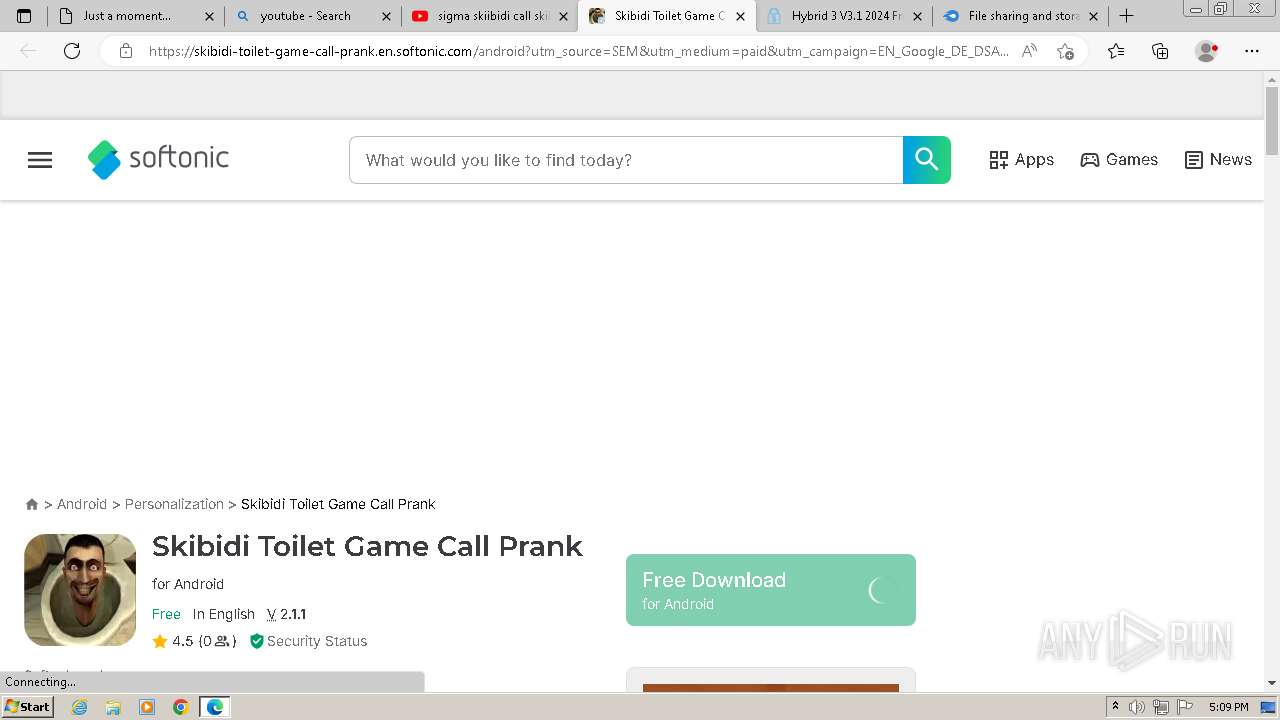Launch Internet Explorer from taskbar
Viewport: 1280px width, 720px height.
tap(80, 707)
